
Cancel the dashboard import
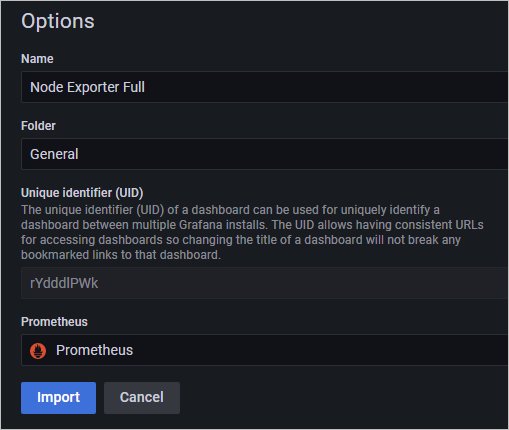(x=142, y=398)
